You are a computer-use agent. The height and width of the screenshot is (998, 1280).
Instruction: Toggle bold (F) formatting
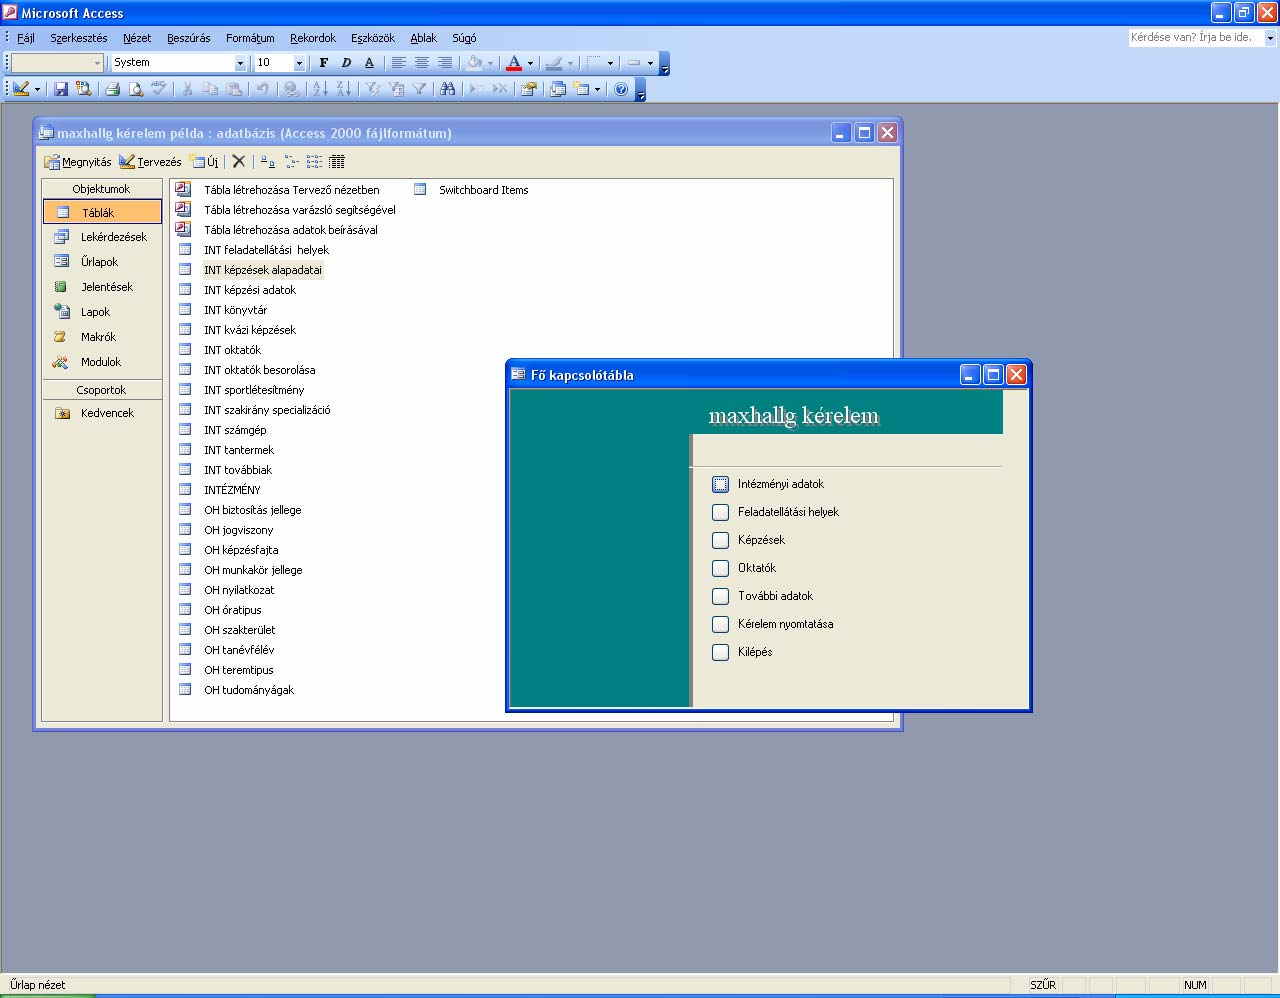click(x=323, y=63)
